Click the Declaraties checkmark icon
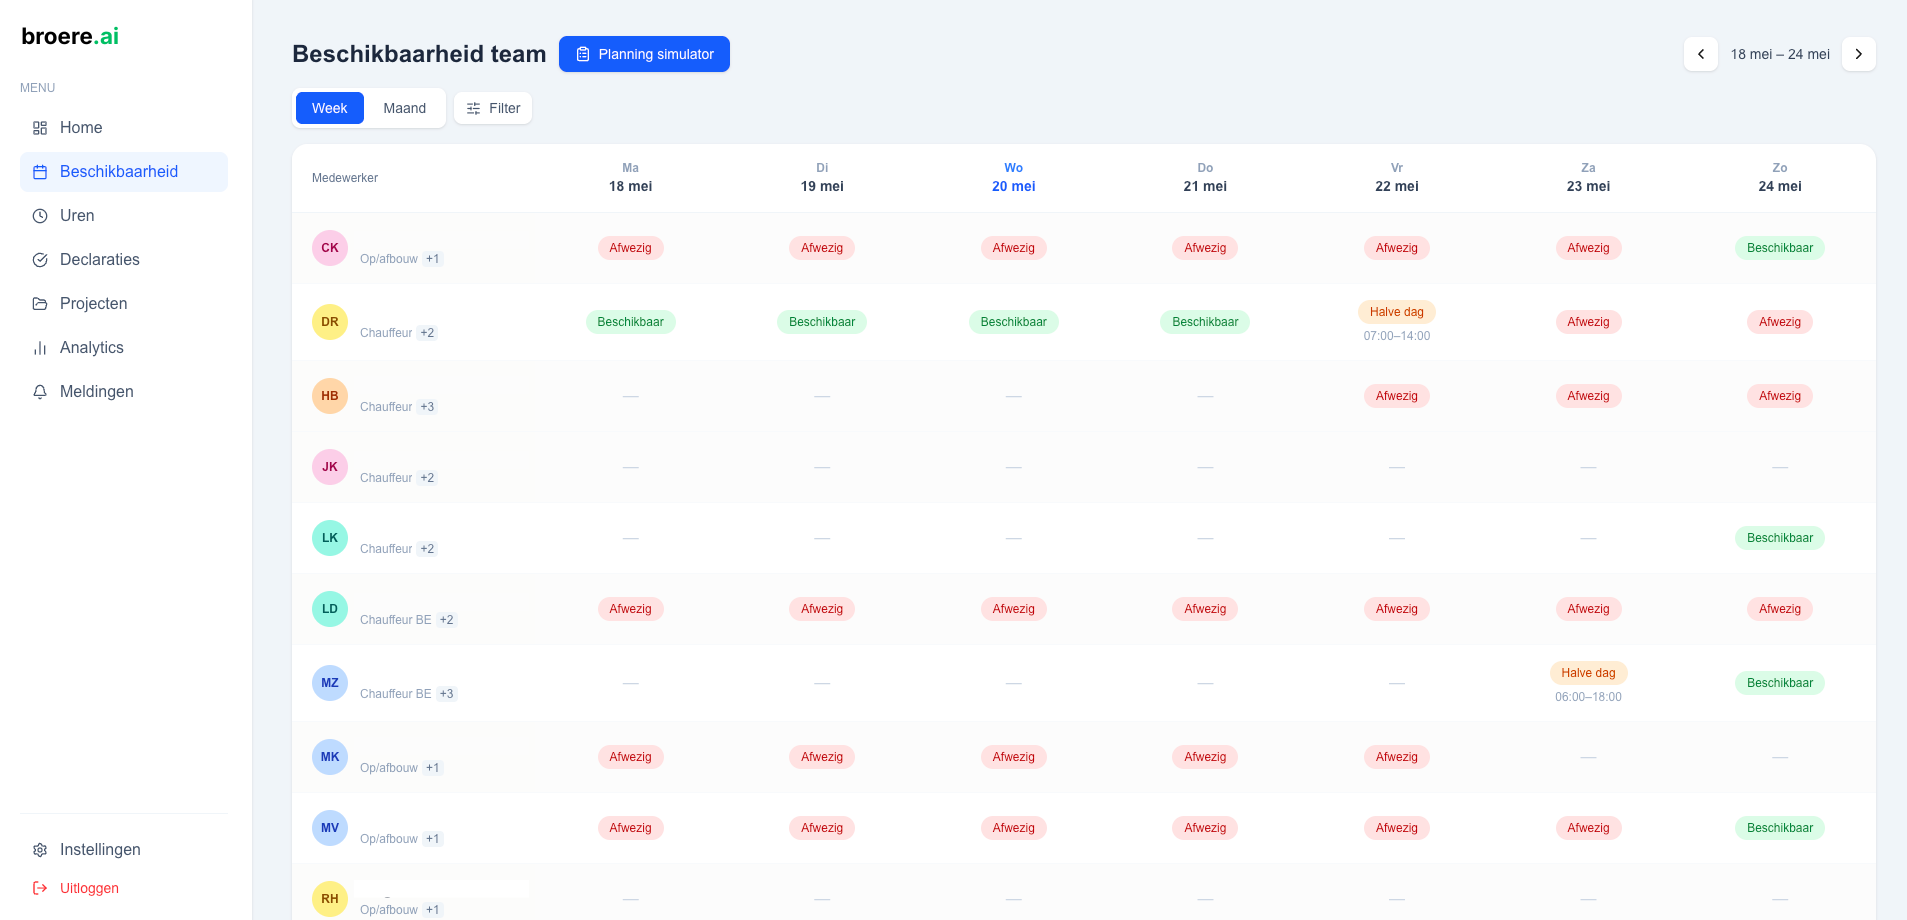This screenshot has height=920, width=1907. [40, 260]
